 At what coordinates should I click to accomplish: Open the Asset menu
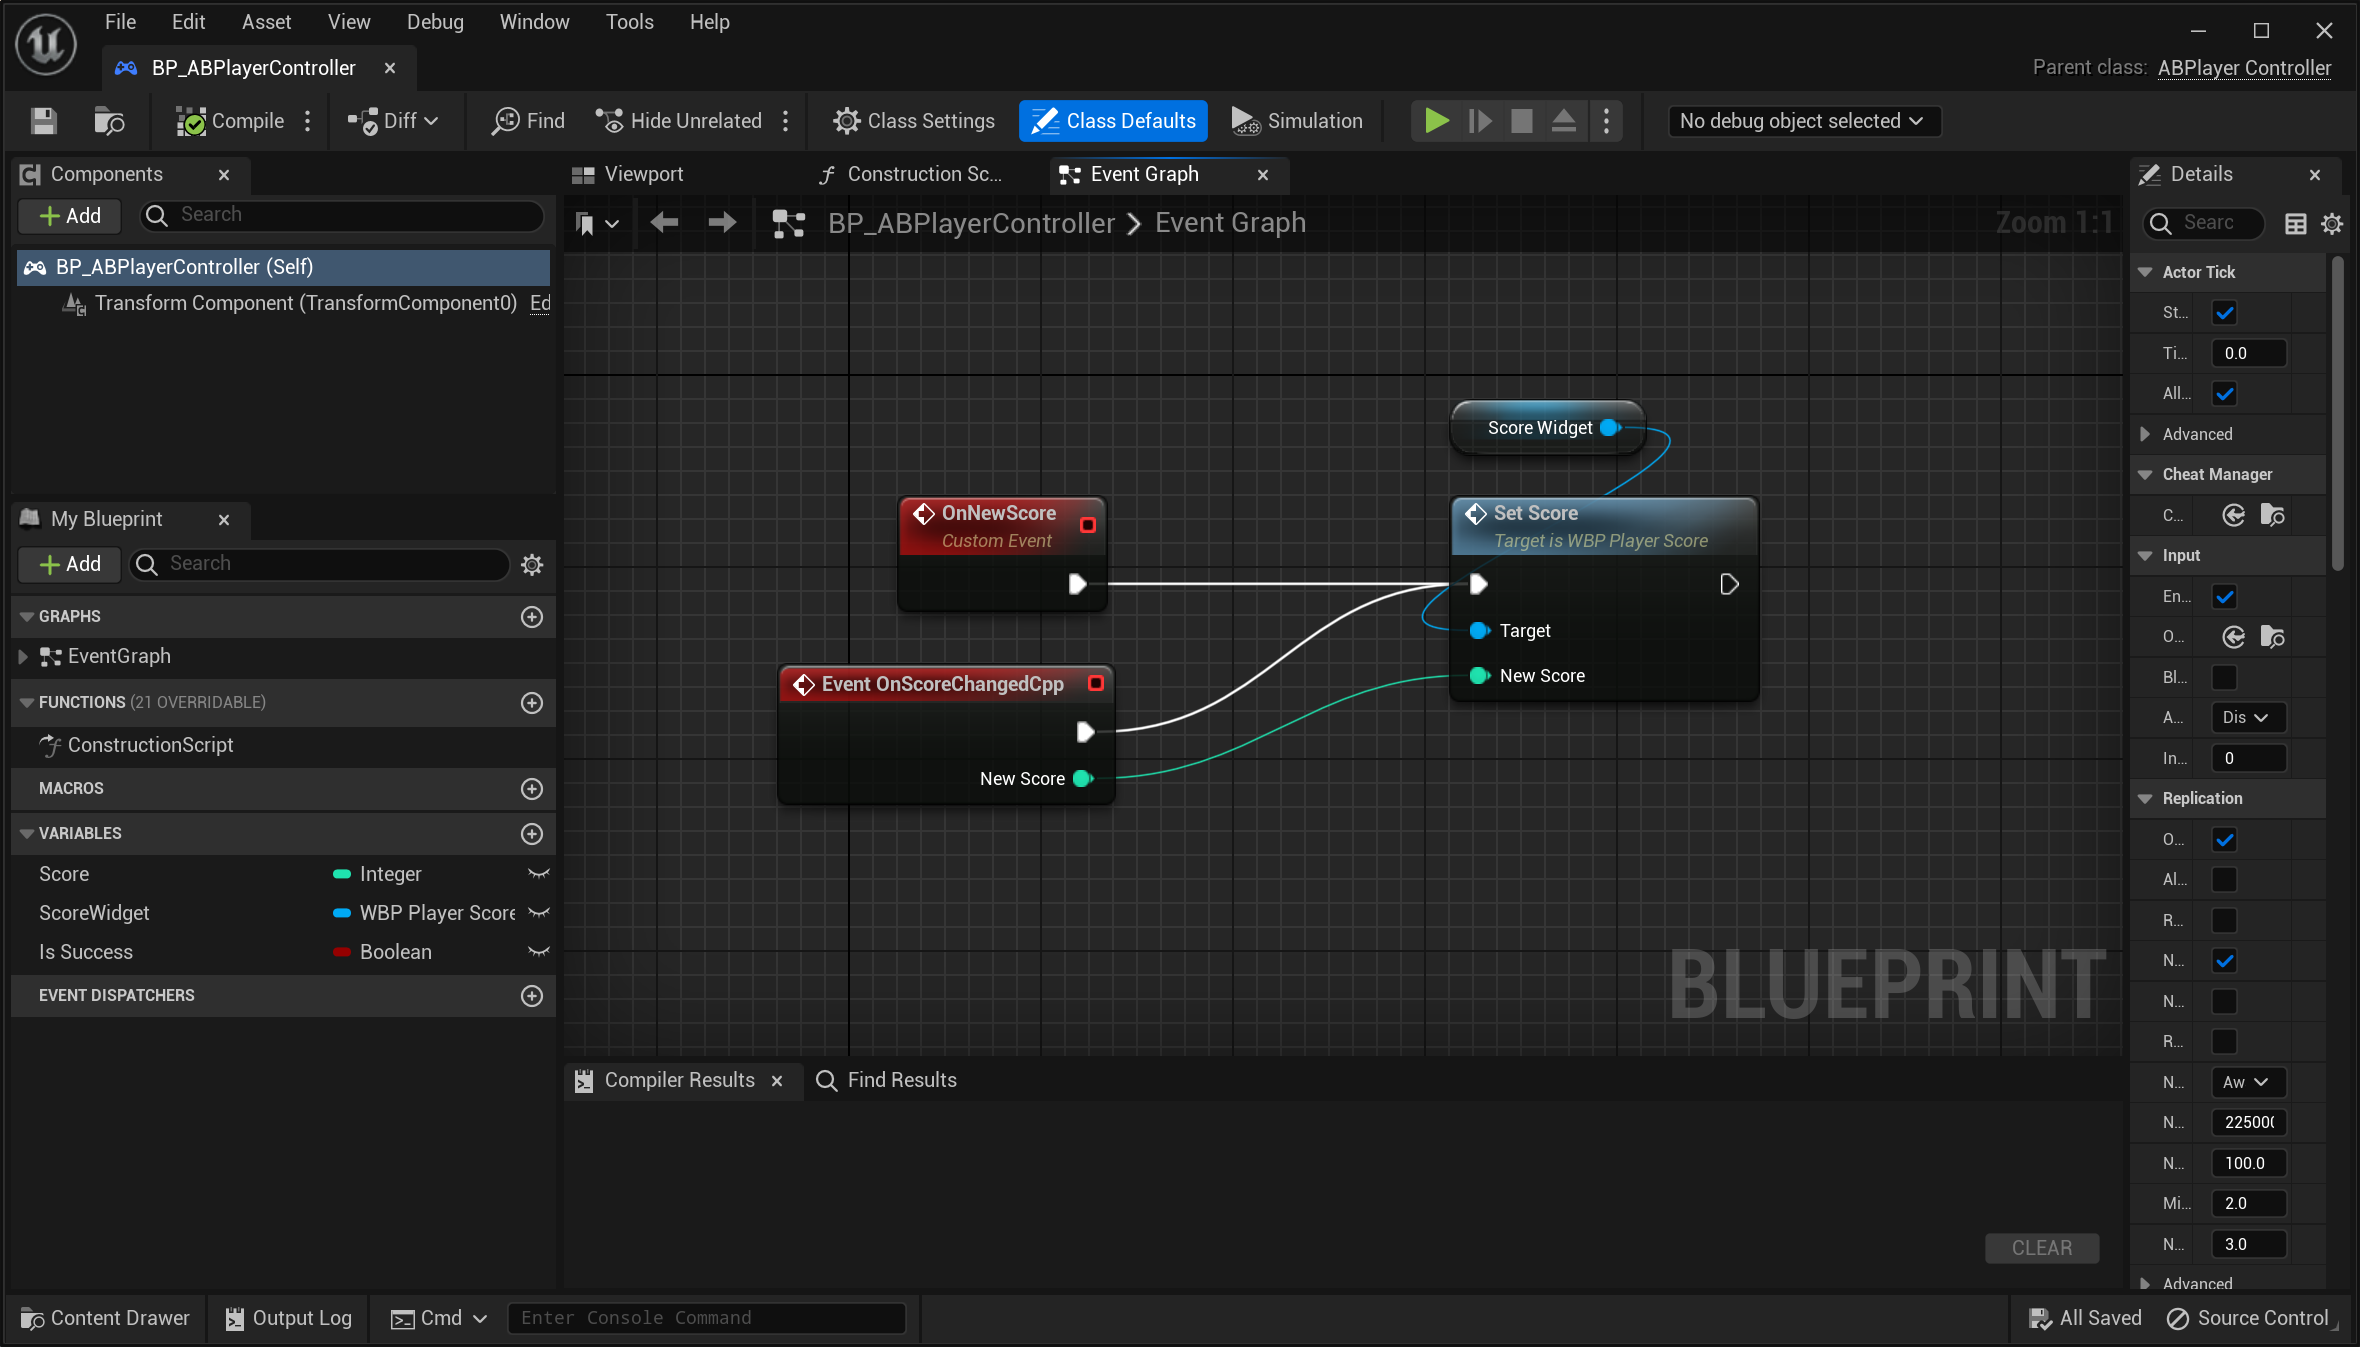coord(266,21)
